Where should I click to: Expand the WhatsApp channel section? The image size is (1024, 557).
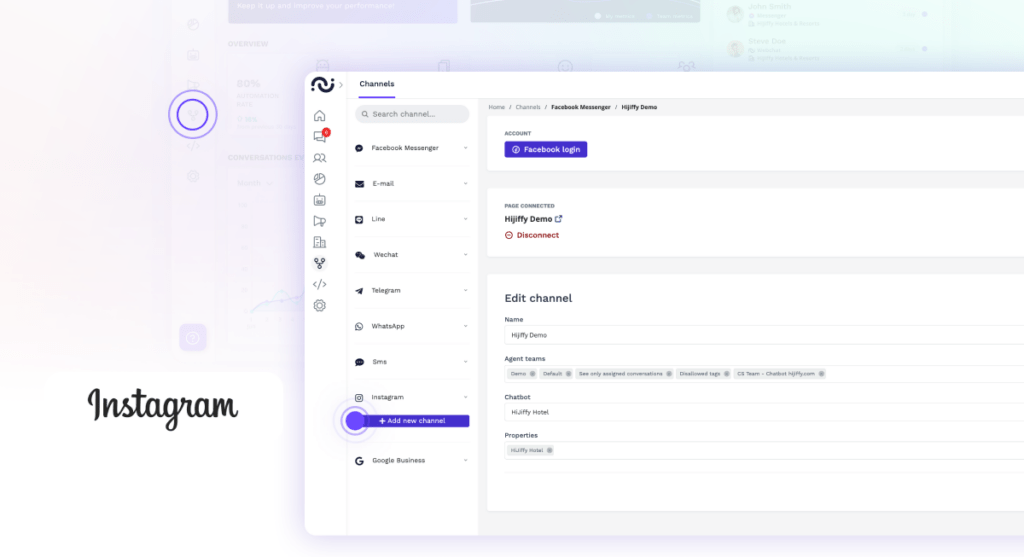(465, 326)
